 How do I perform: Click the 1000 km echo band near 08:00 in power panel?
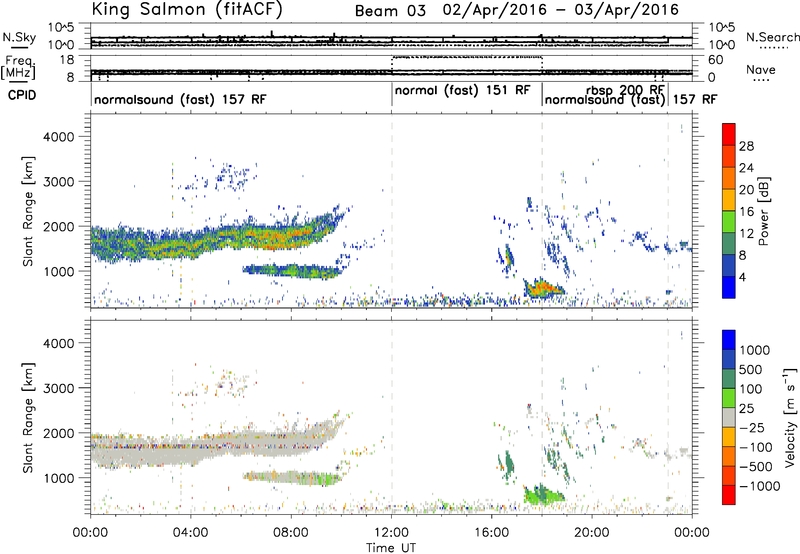(292, 271)
